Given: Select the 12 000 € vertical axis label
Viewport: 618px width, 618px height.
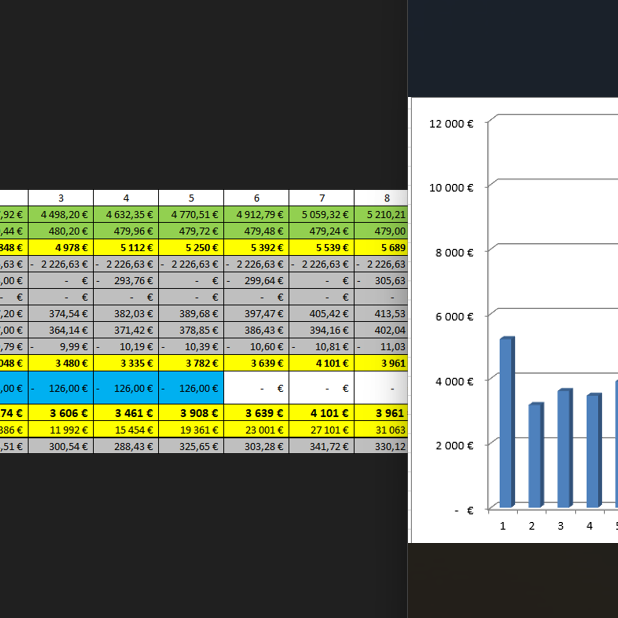Looking at the screenshot, I should pos(449,123).
